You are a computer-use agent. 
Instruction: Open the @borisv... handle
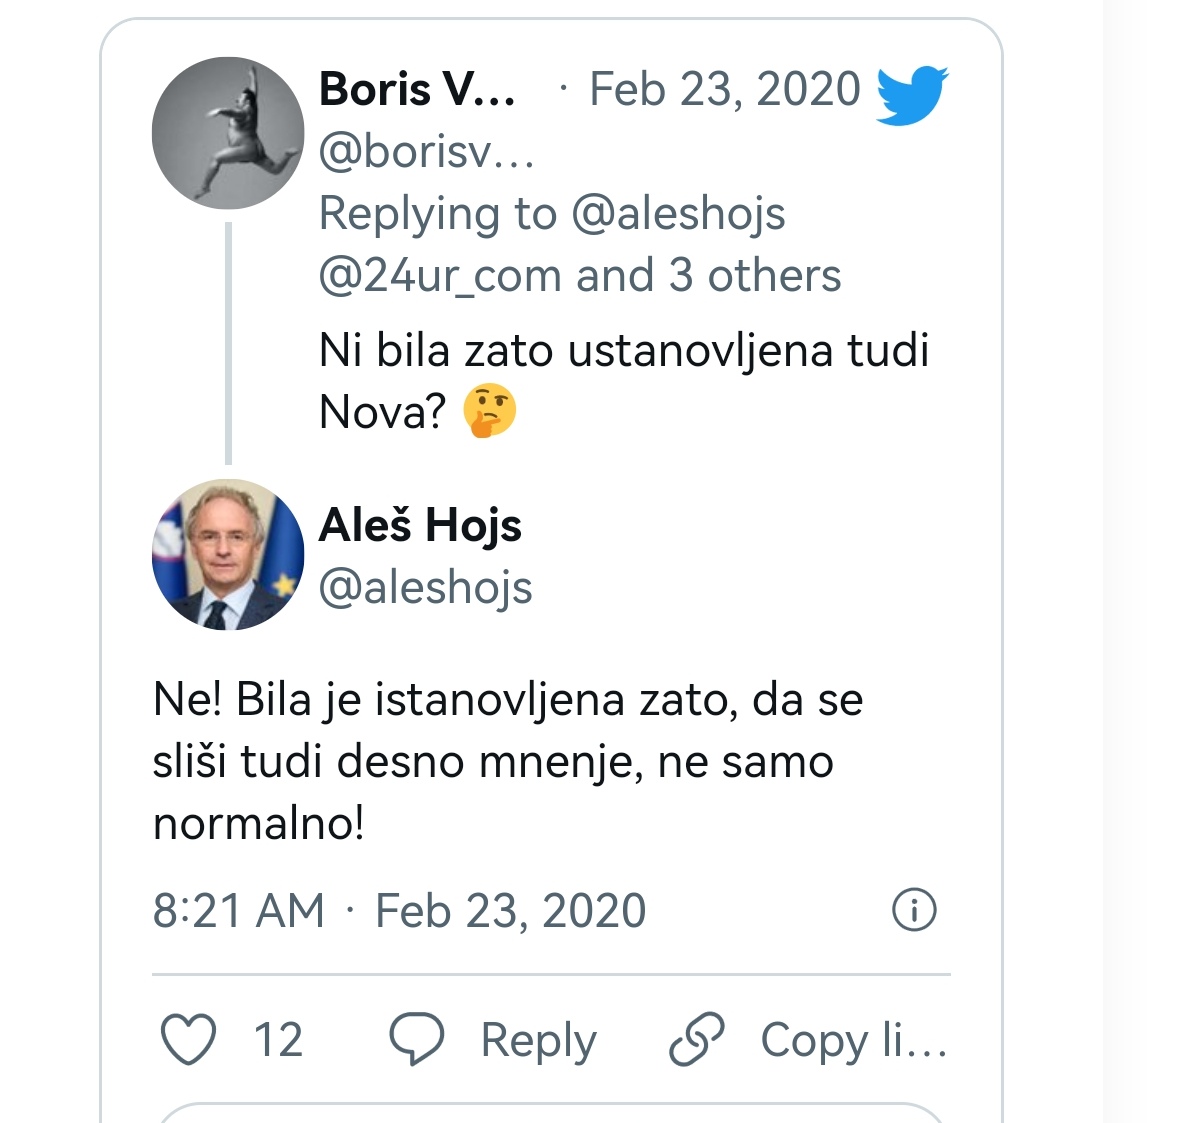tap(427, 152)
